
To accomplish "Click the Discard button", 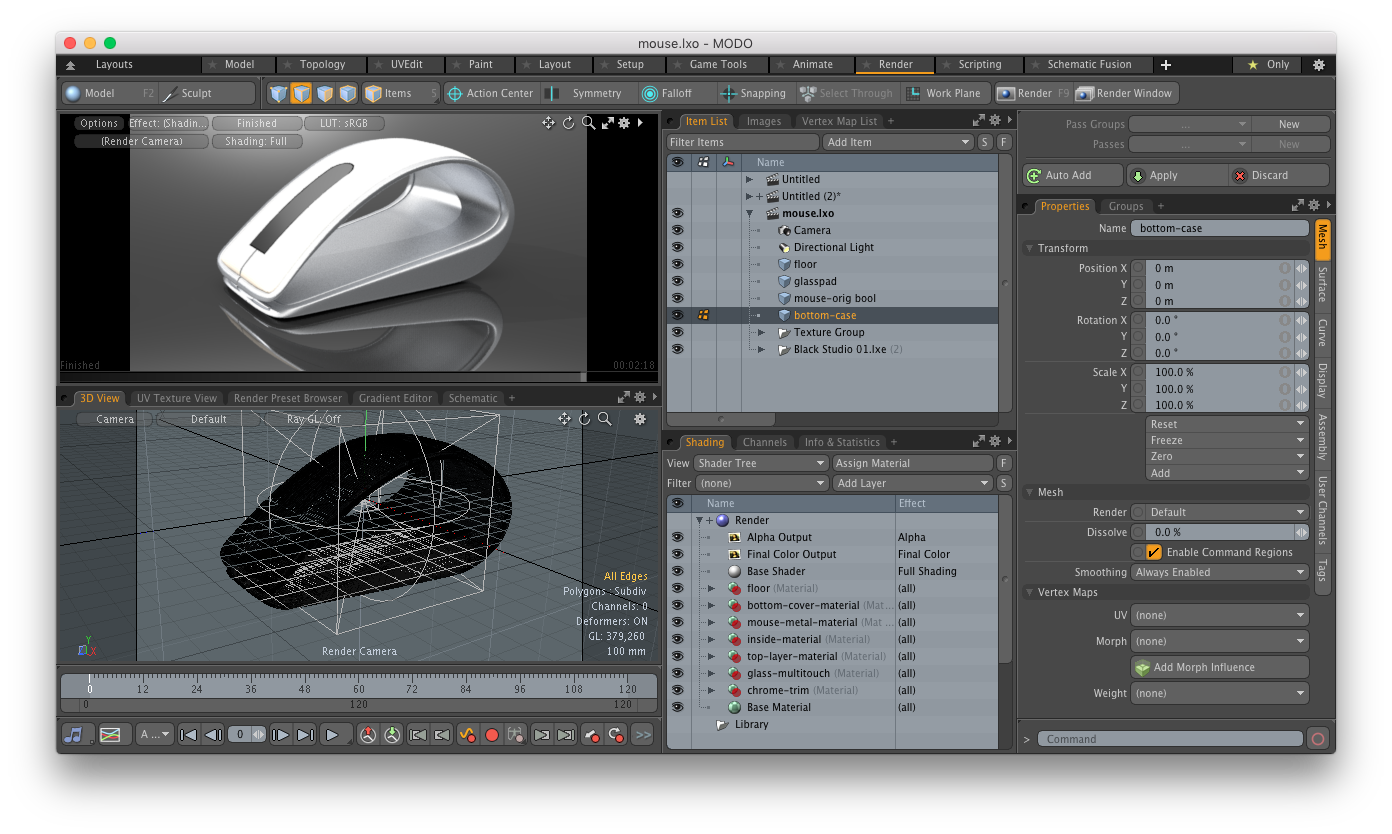I will (x=1279, y=175).
